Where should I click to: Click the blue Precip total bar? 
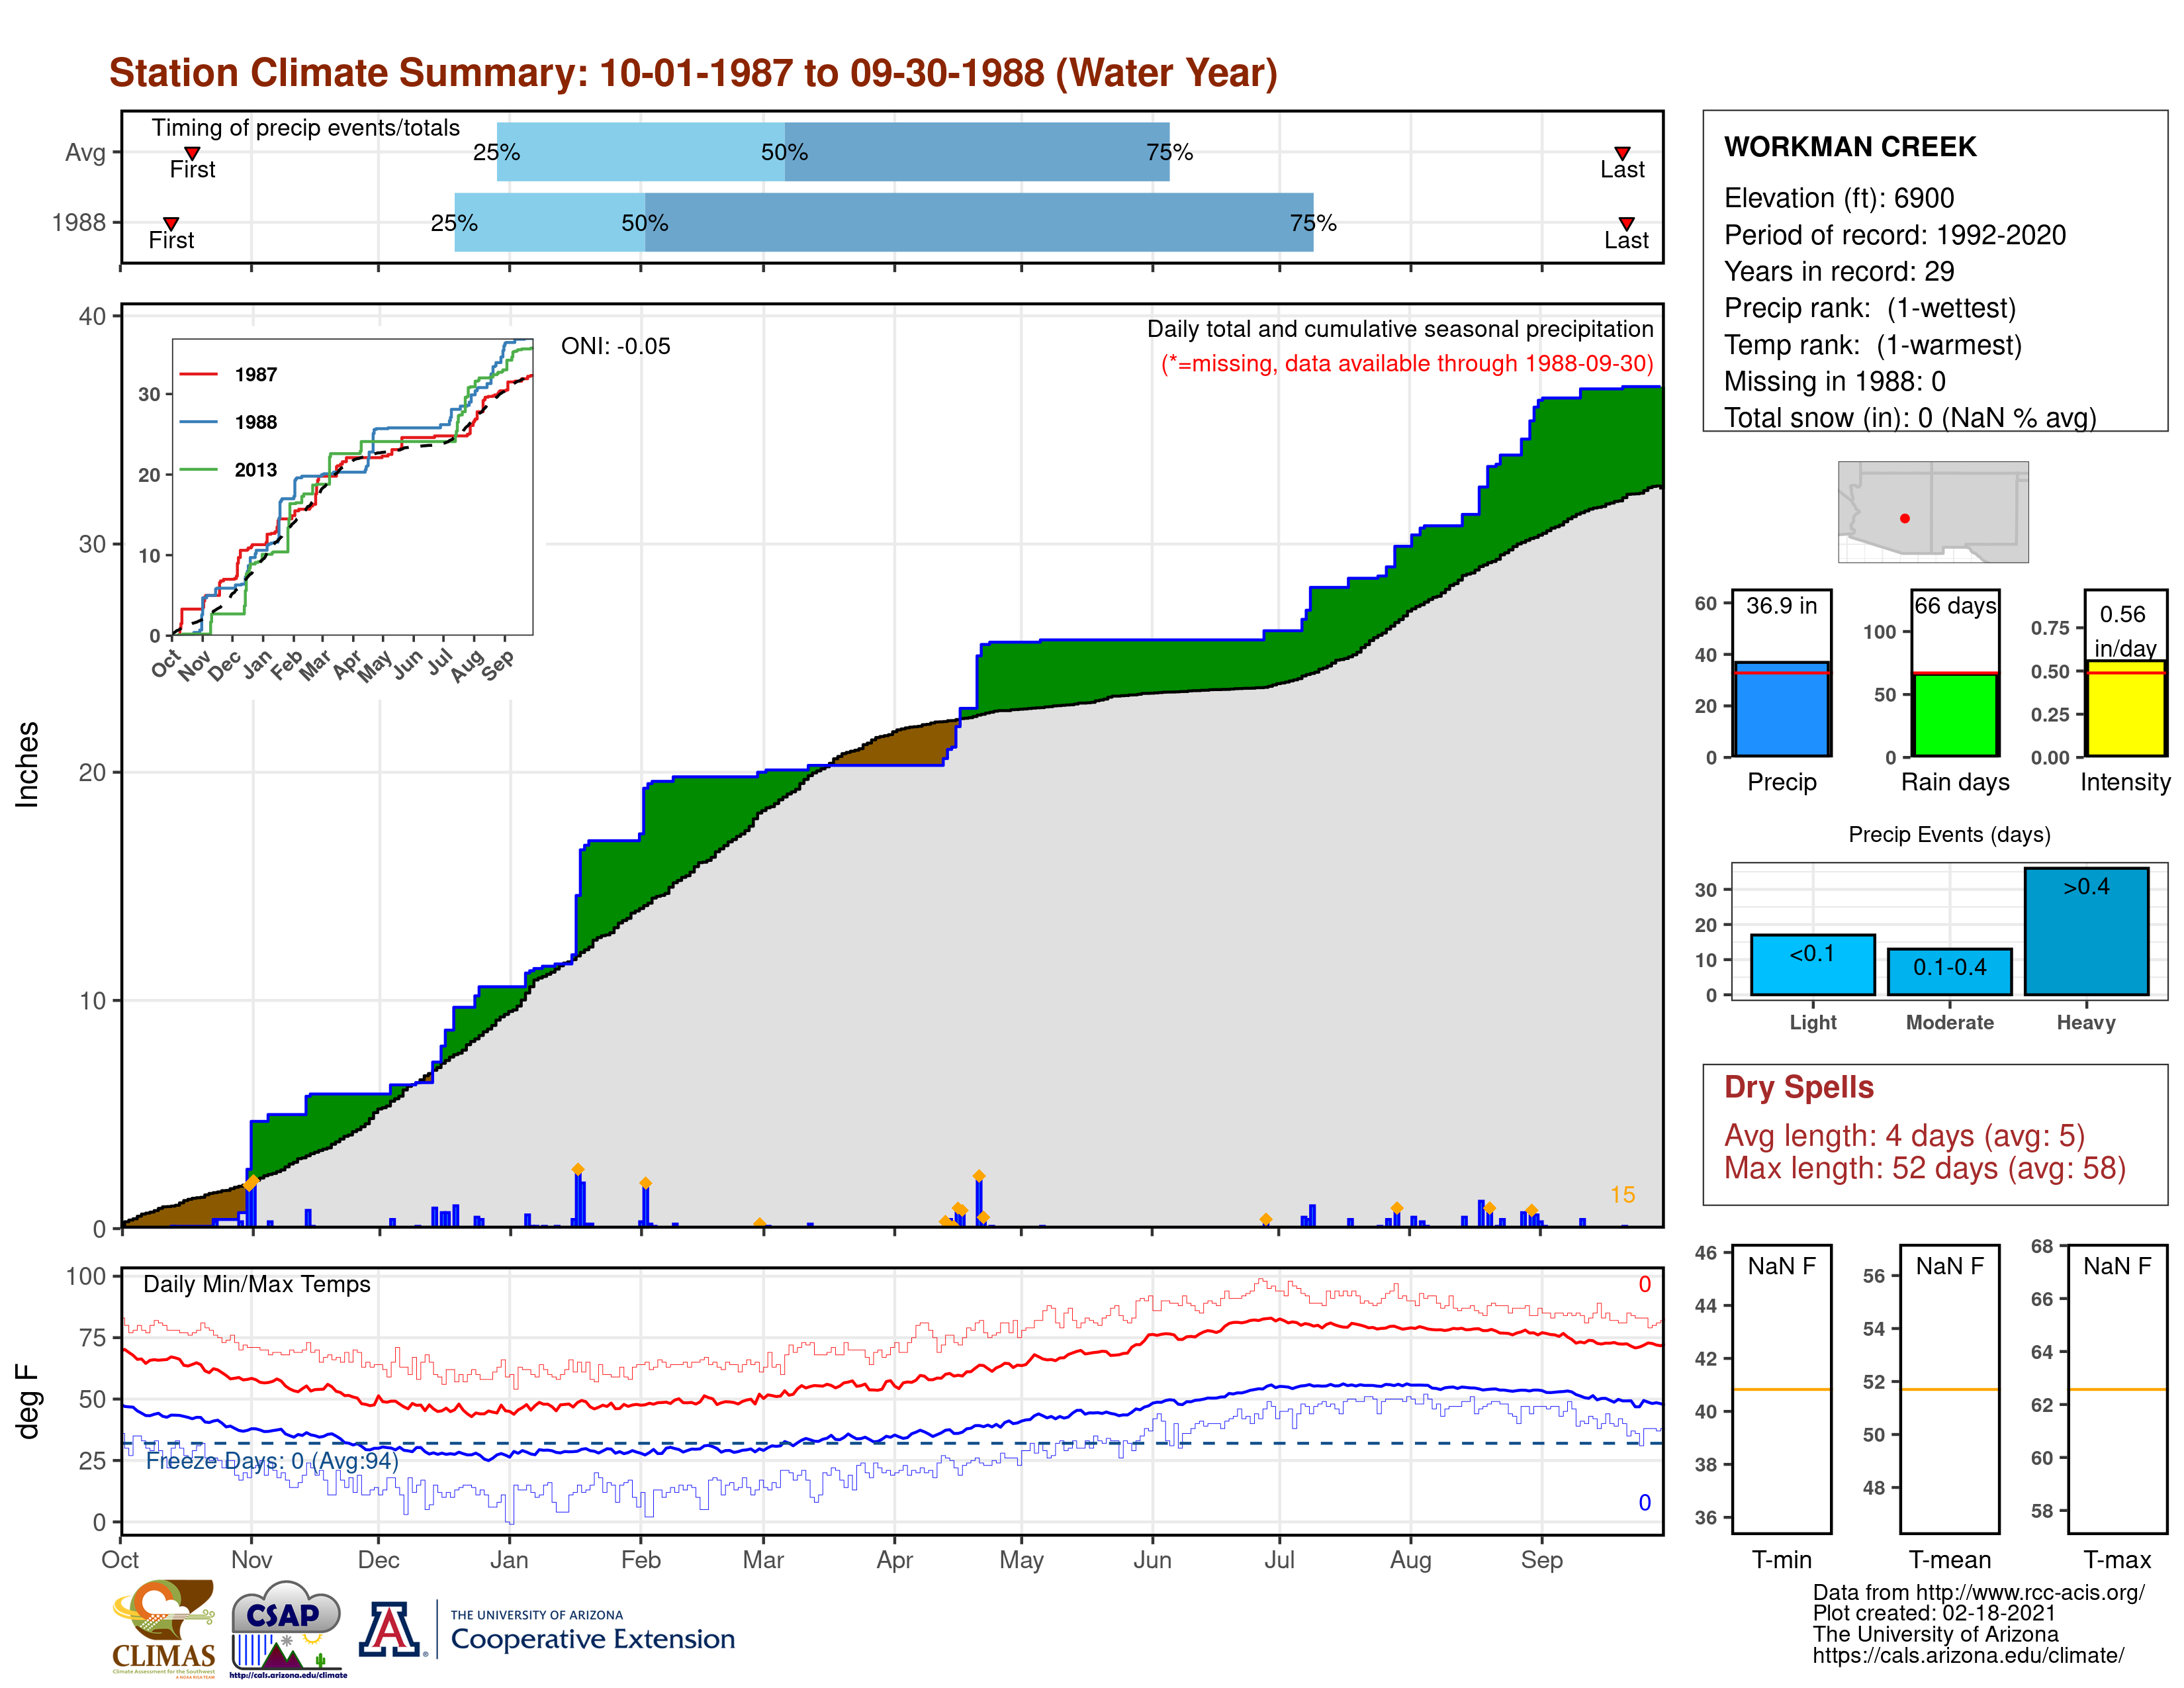coord(1781,709)
